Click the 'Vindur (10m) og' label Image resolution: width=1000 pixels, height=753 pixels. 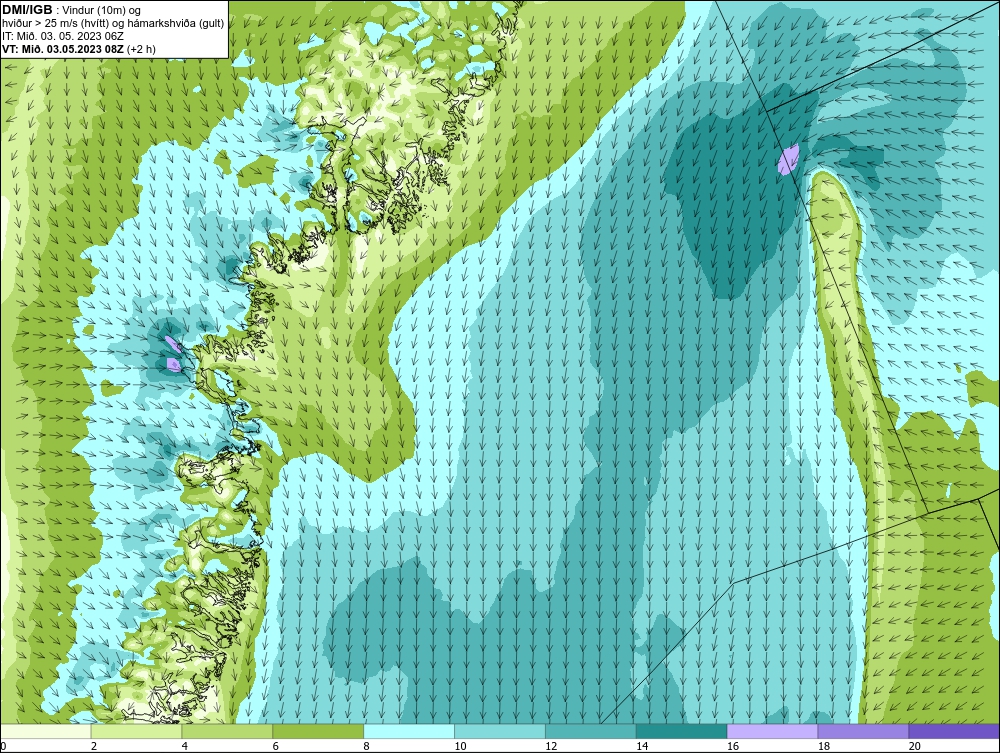(100, 11)
